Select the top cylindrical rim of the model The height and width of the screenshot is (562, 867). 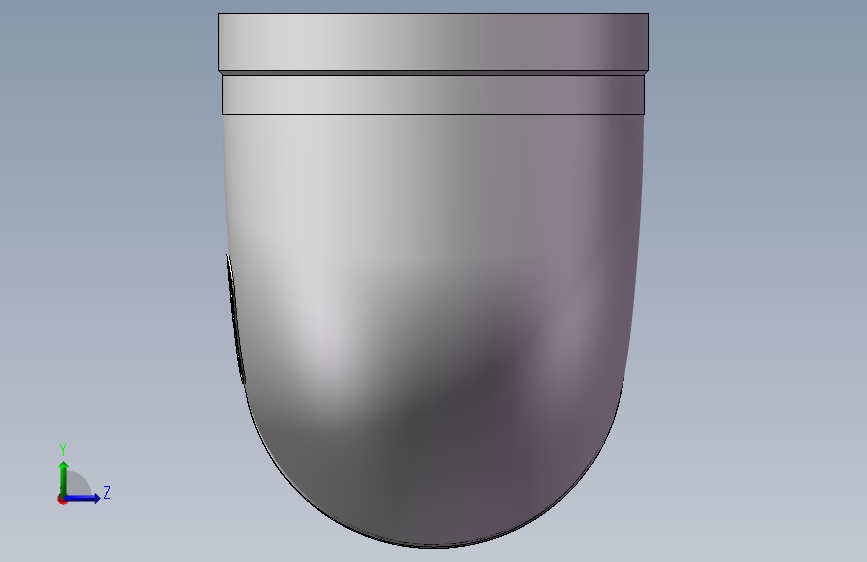(x=434, y=42)
